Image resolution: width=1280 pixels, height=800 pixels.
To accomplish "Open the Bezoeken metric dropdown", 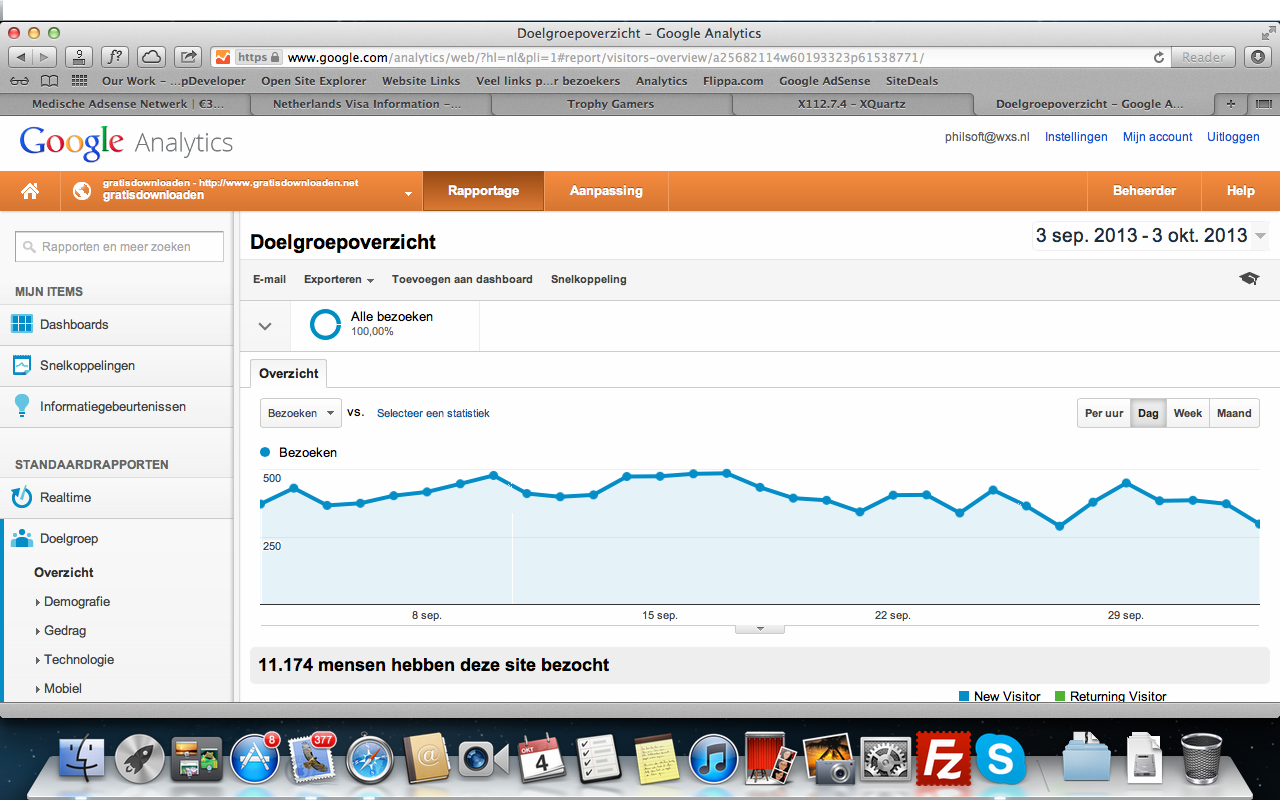I will point(301,413).
